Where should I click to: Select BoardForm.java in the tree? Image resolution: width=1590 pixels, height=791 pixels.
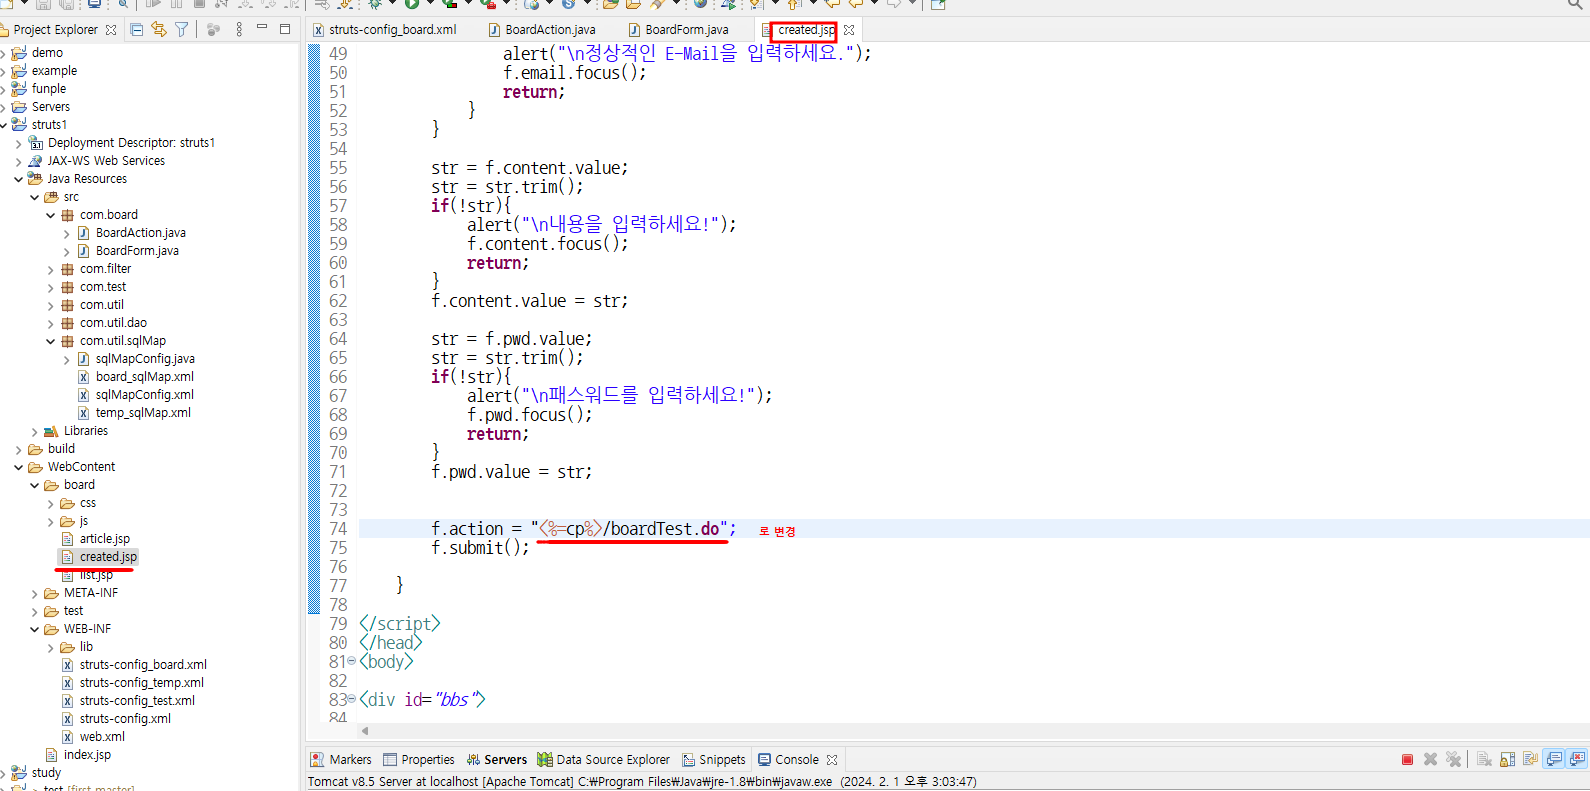pos(137,251)
